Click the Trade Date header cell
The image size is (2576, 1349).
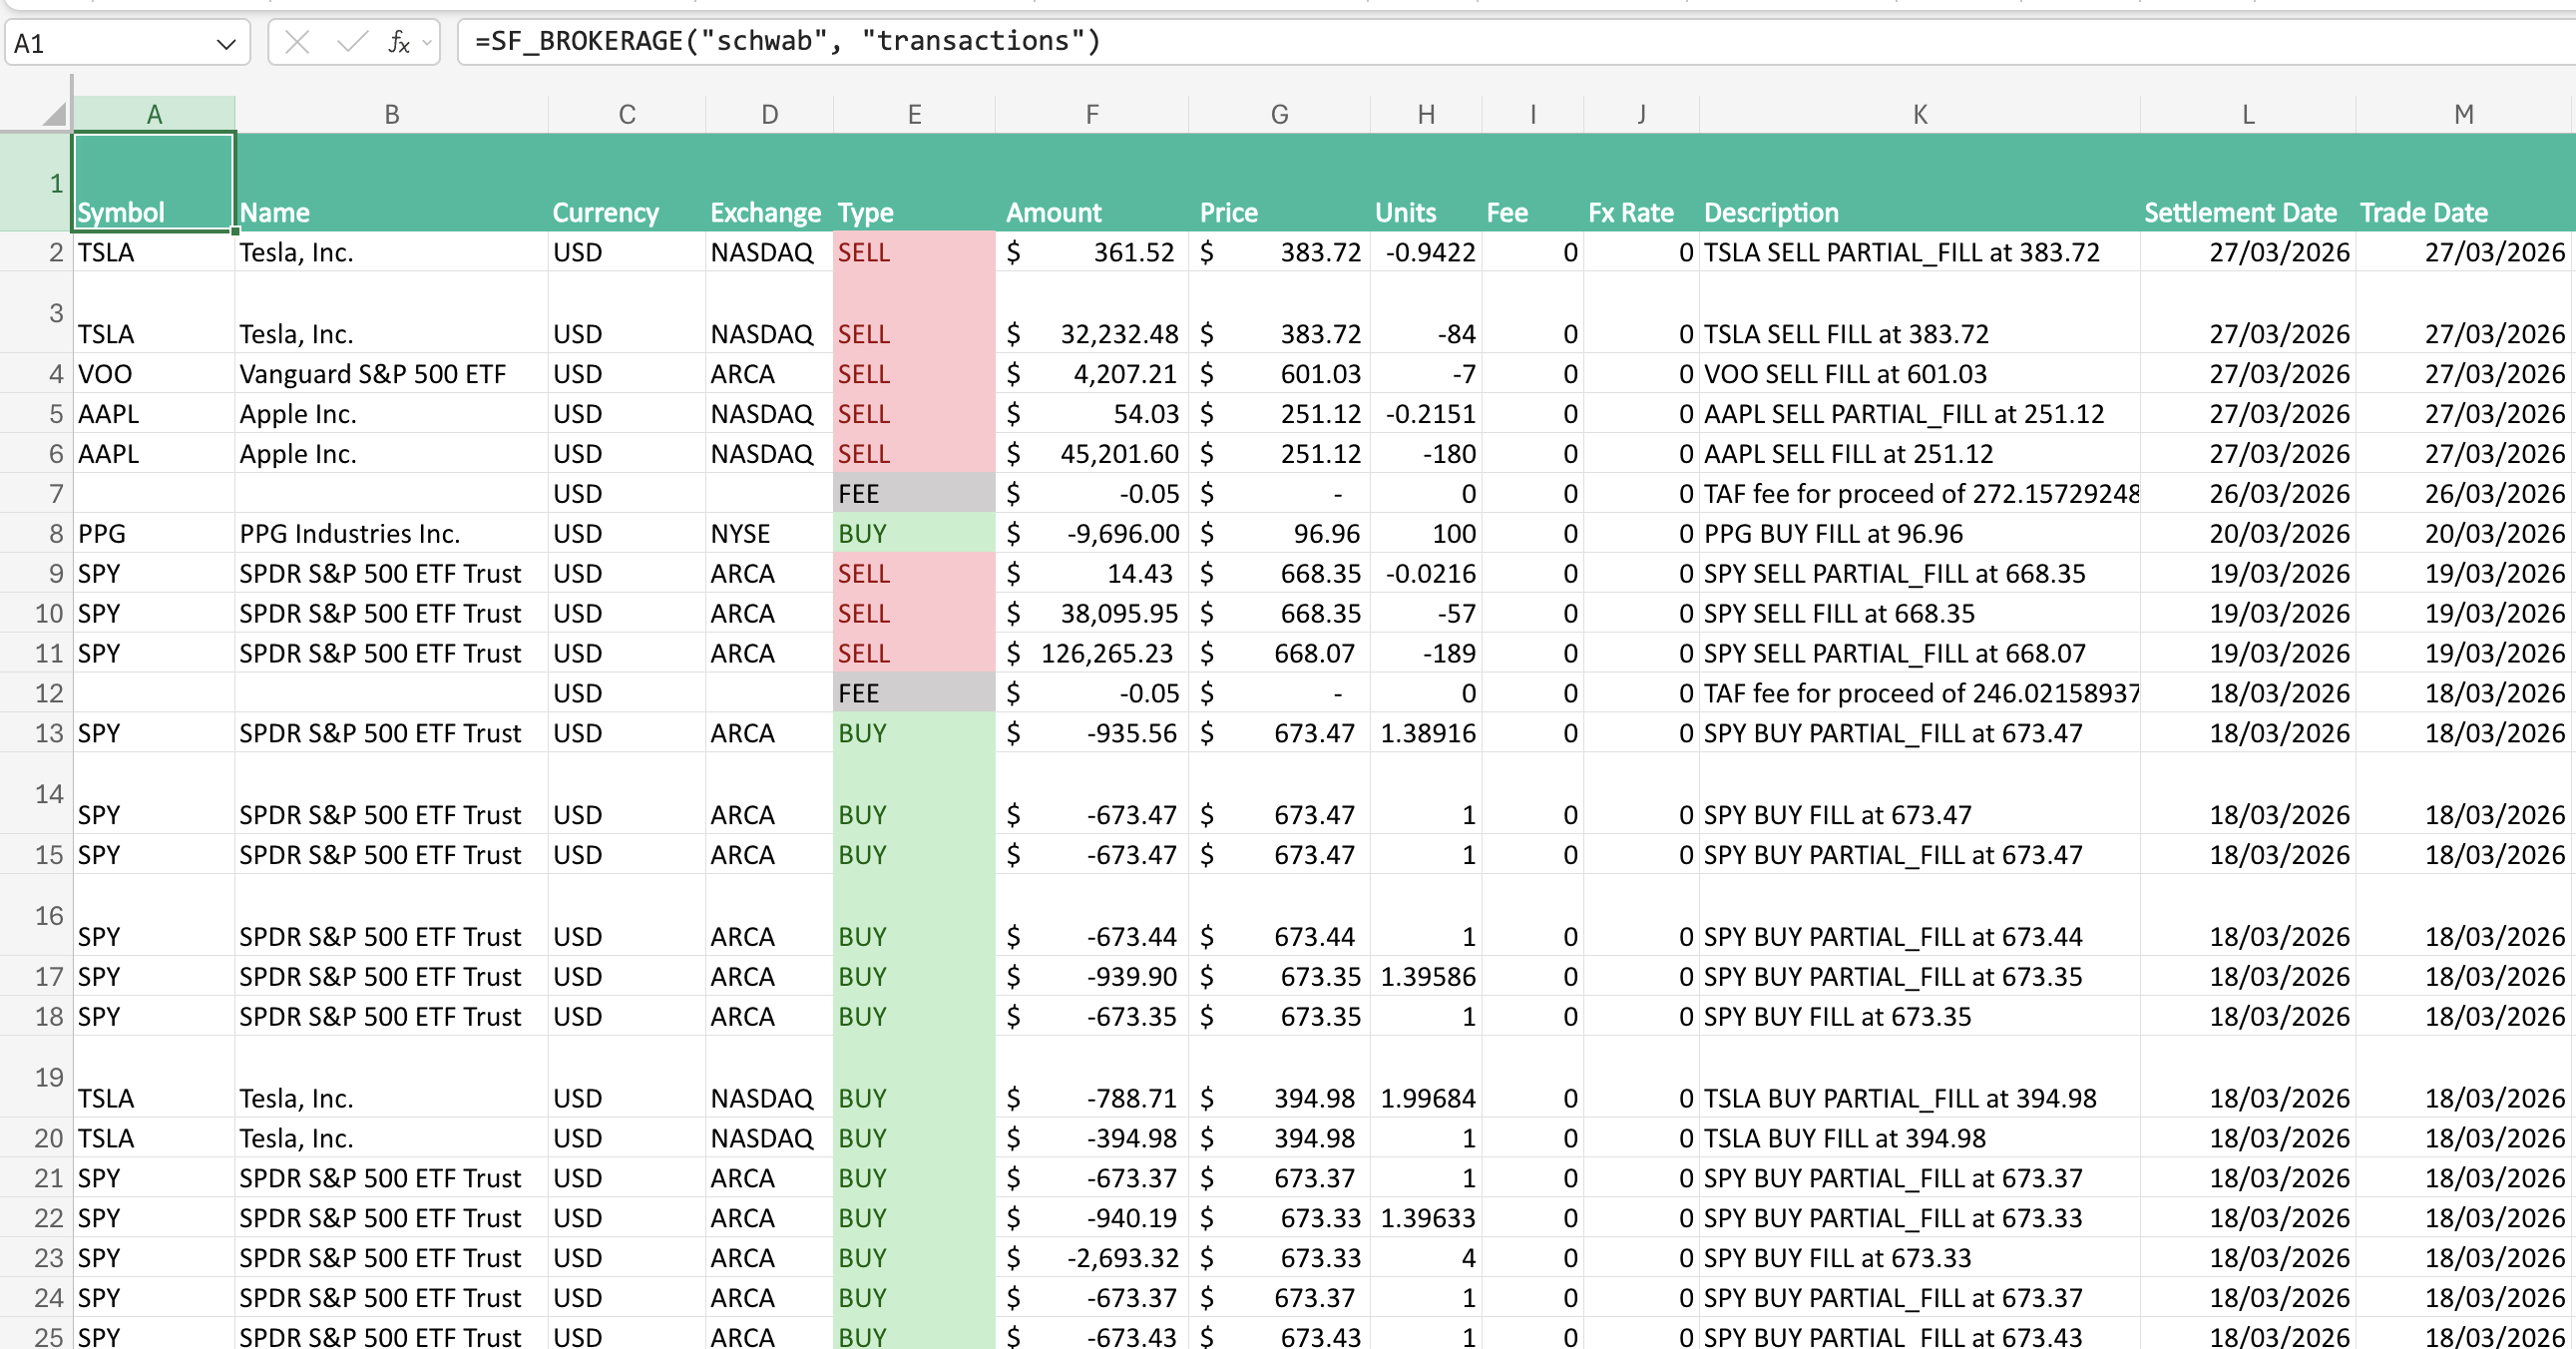(x=2464, y=183)
